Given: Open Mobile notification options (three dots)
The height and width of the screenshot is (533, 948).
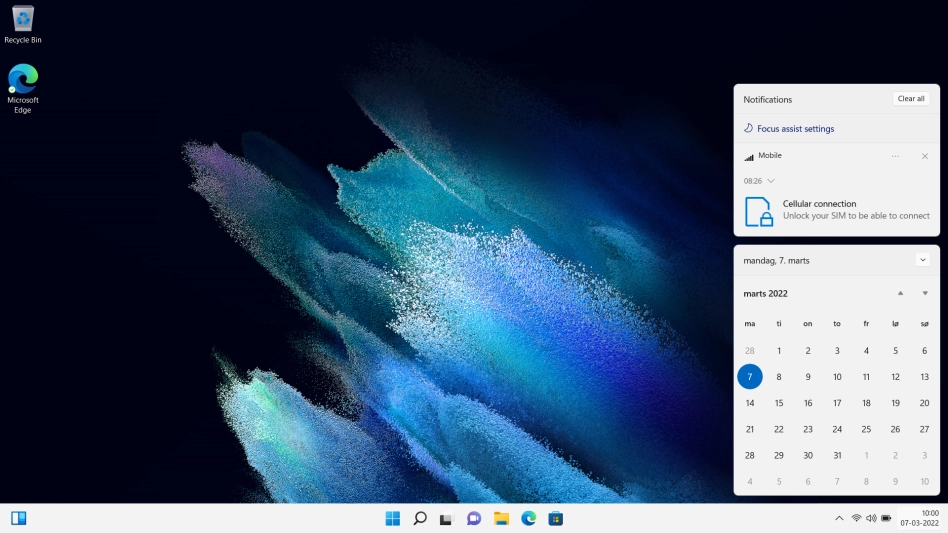Looking at the screenshot, I should pos(895,156).
